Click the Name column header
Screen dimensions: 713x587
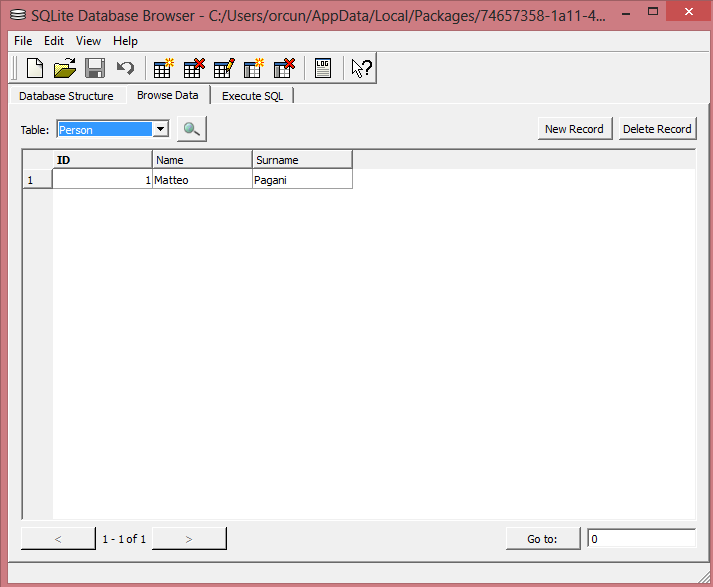point(202,160)
